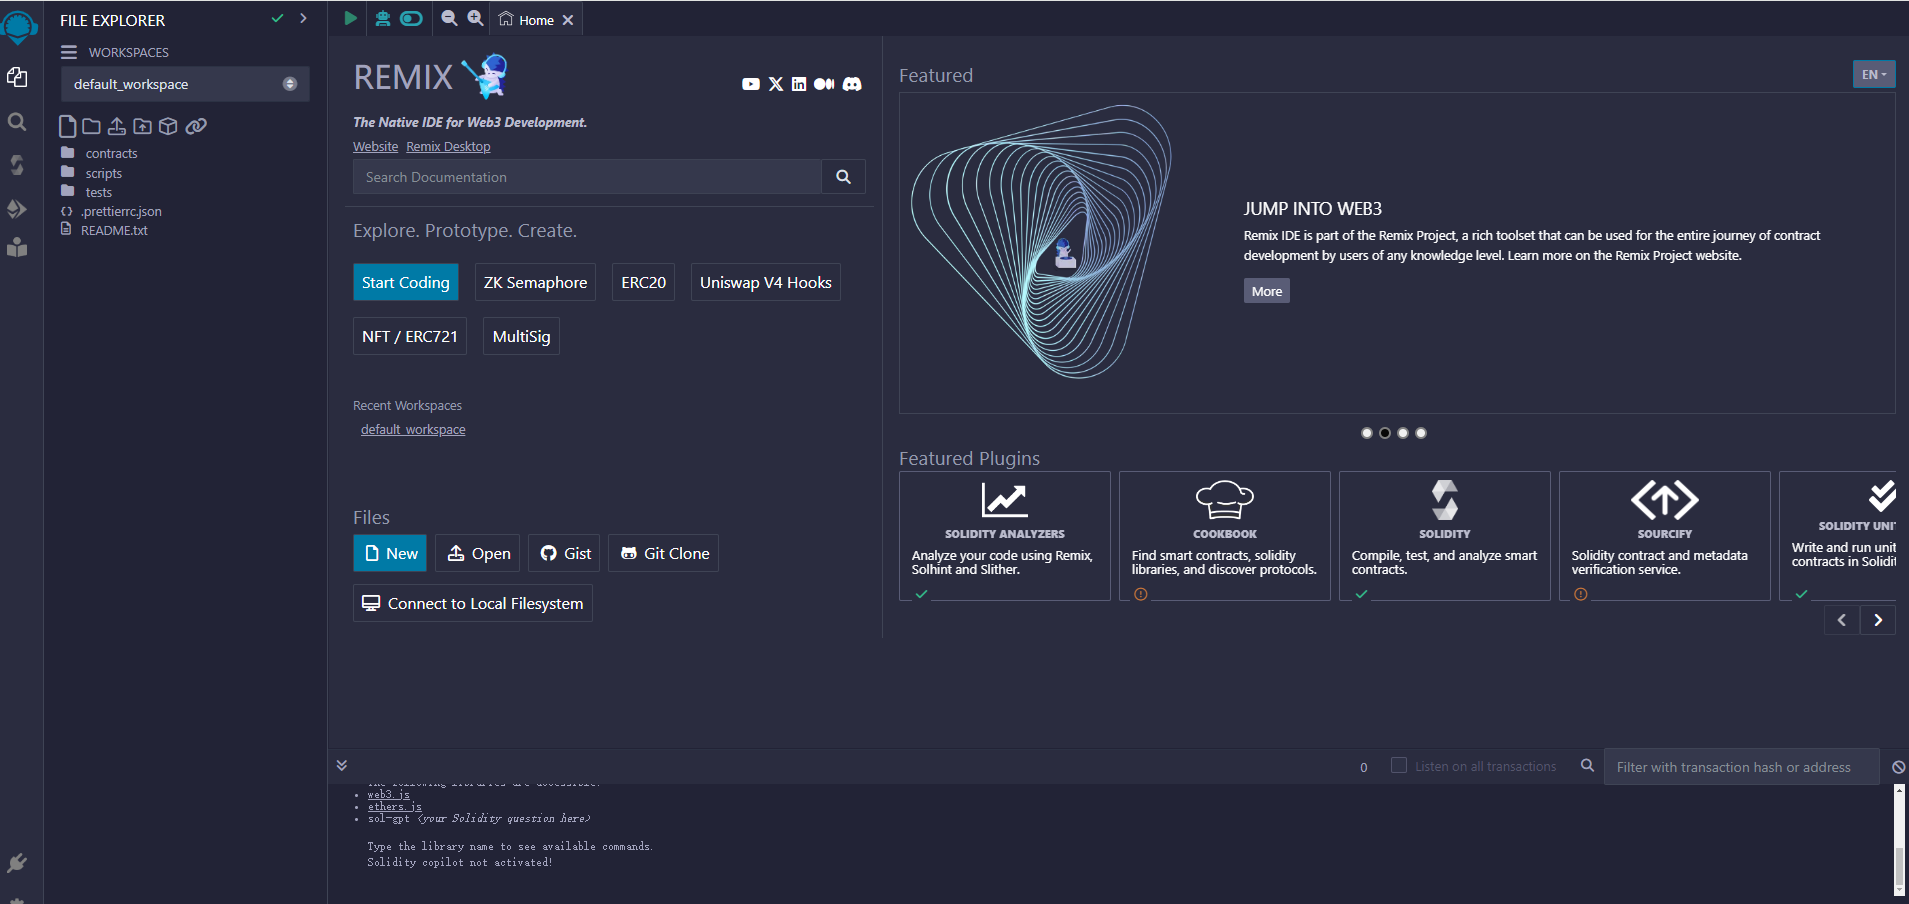This screenshot has width=1909, height=904.
Task: Click the upload folder icon
Action: (143, 126)
